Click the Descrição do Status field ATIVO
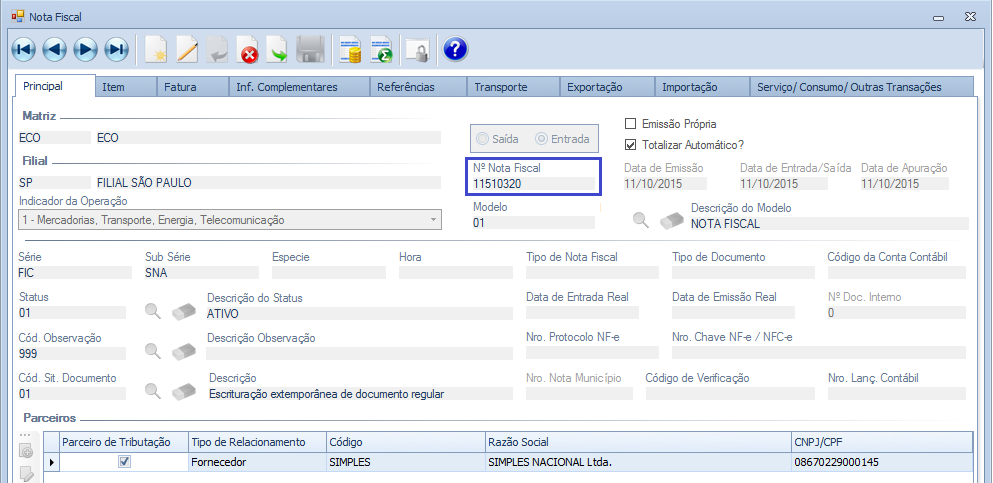This screenshot has width=993, height=483. point(359,313)
